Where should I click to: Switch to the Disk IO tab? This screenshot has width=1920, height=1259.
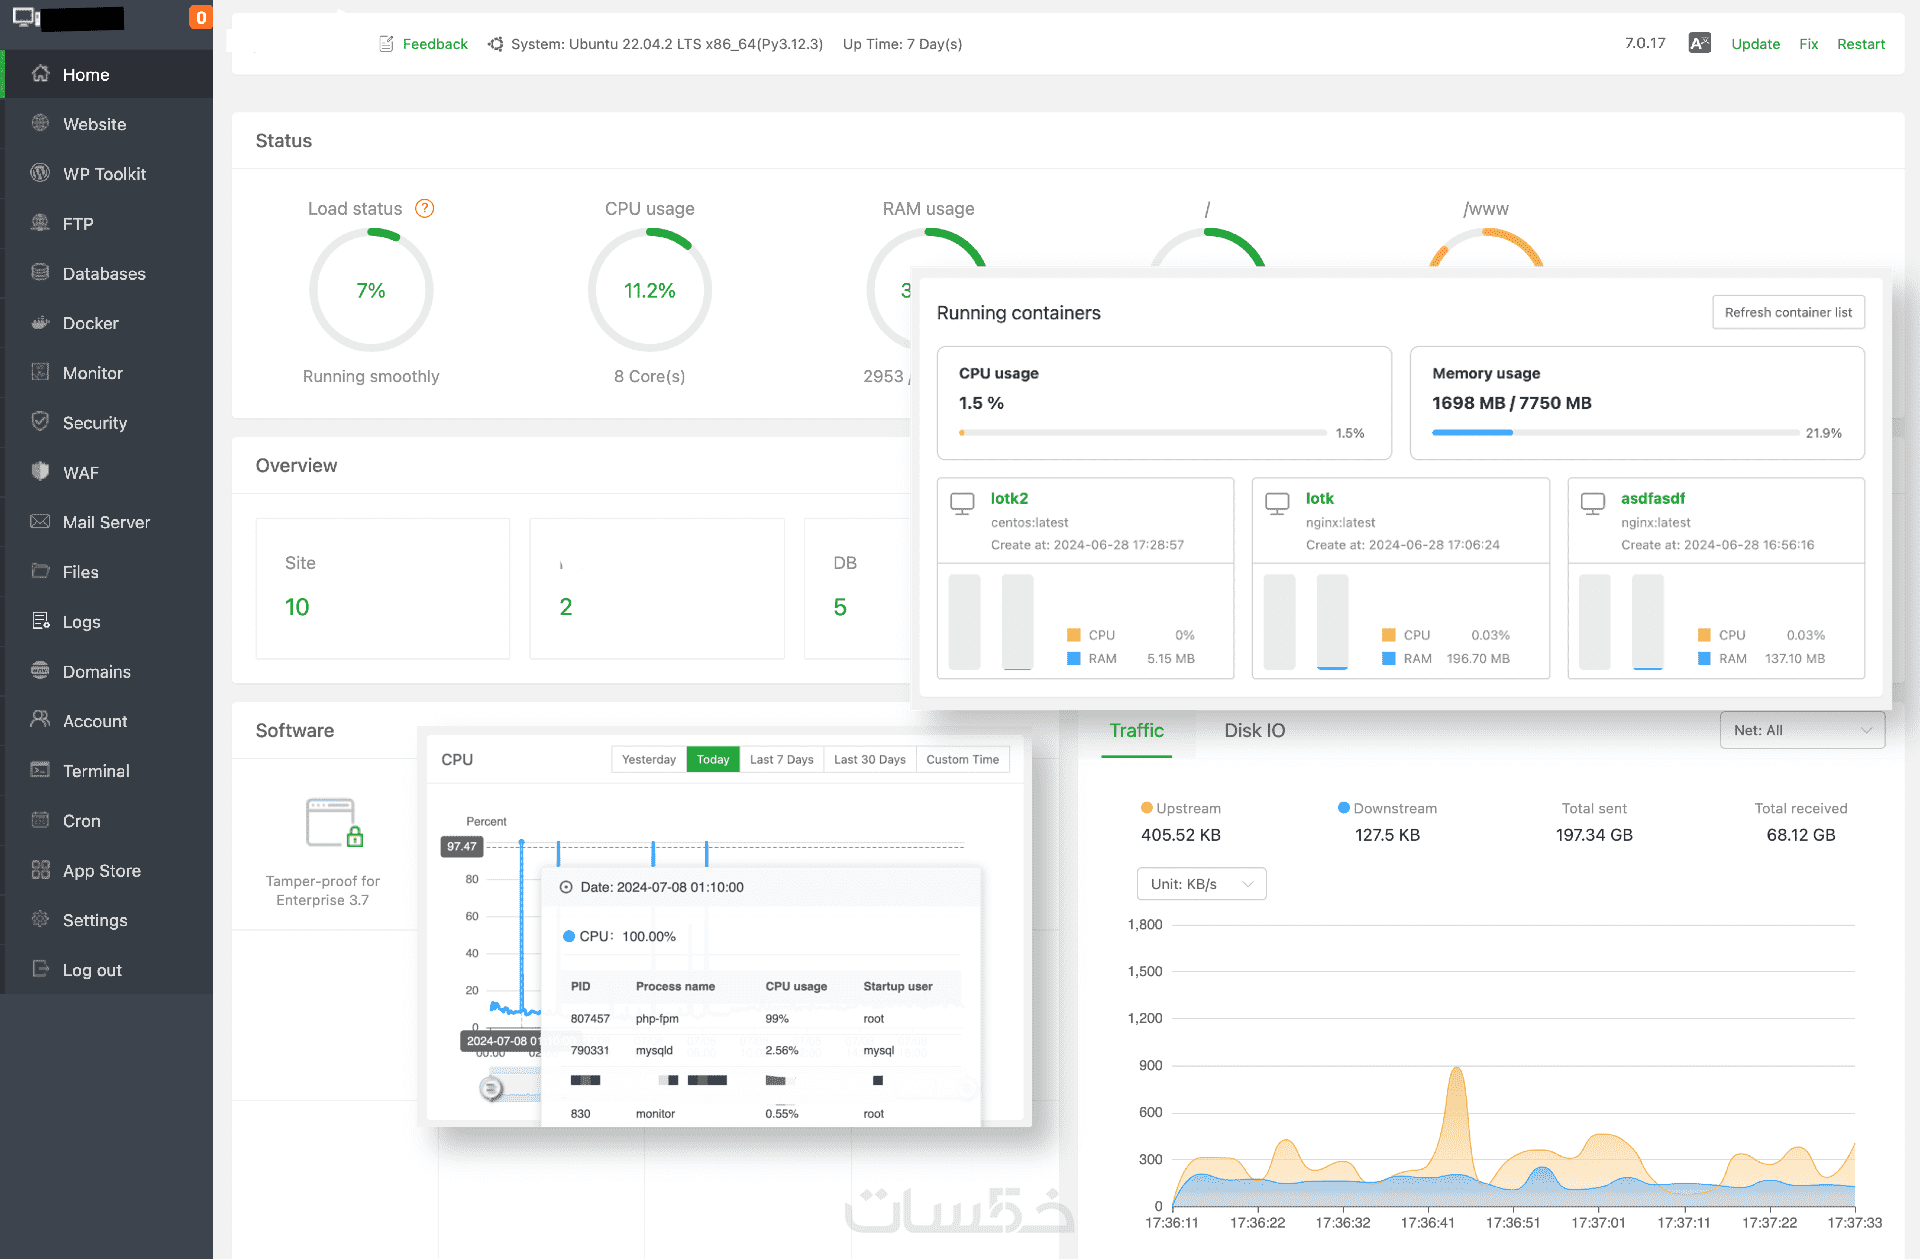coord(1254,730)
